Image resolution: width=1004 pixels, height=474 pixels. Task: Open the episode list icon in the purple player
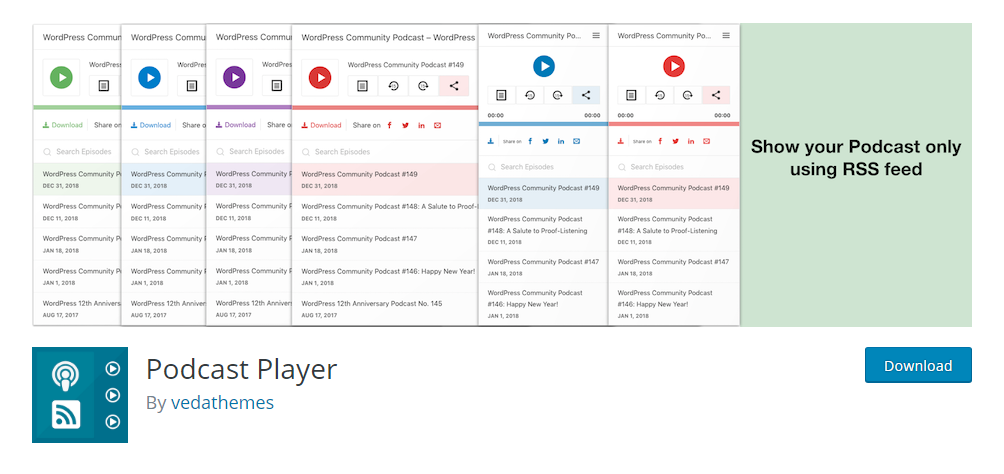pyautogui.click(x=277, y=86)
